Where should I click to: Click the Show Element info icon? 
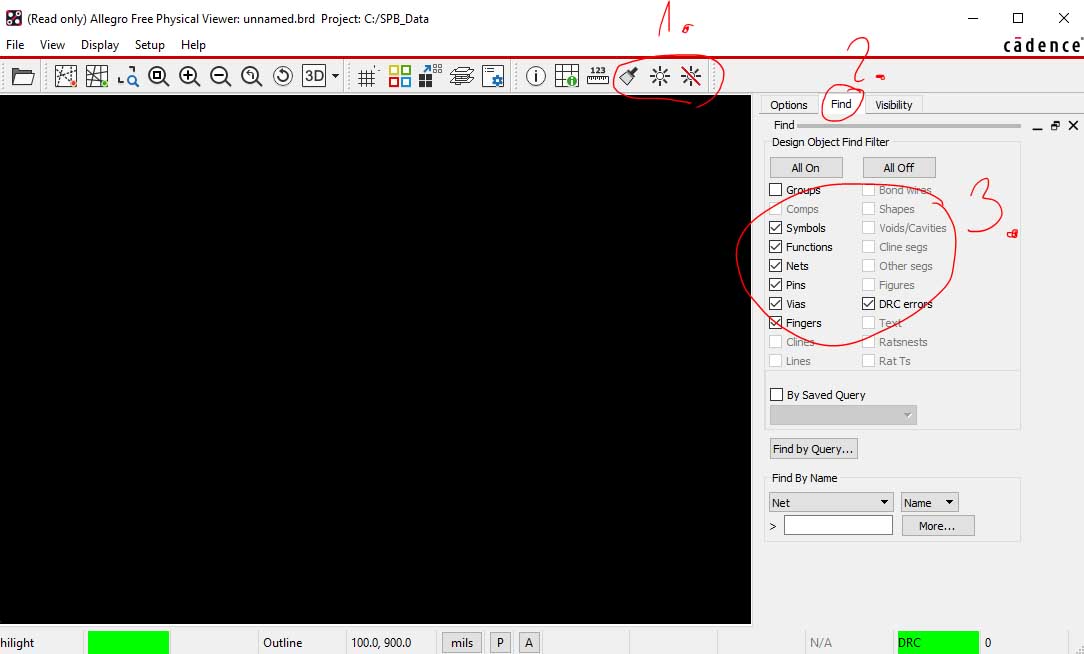pos(536,76)
